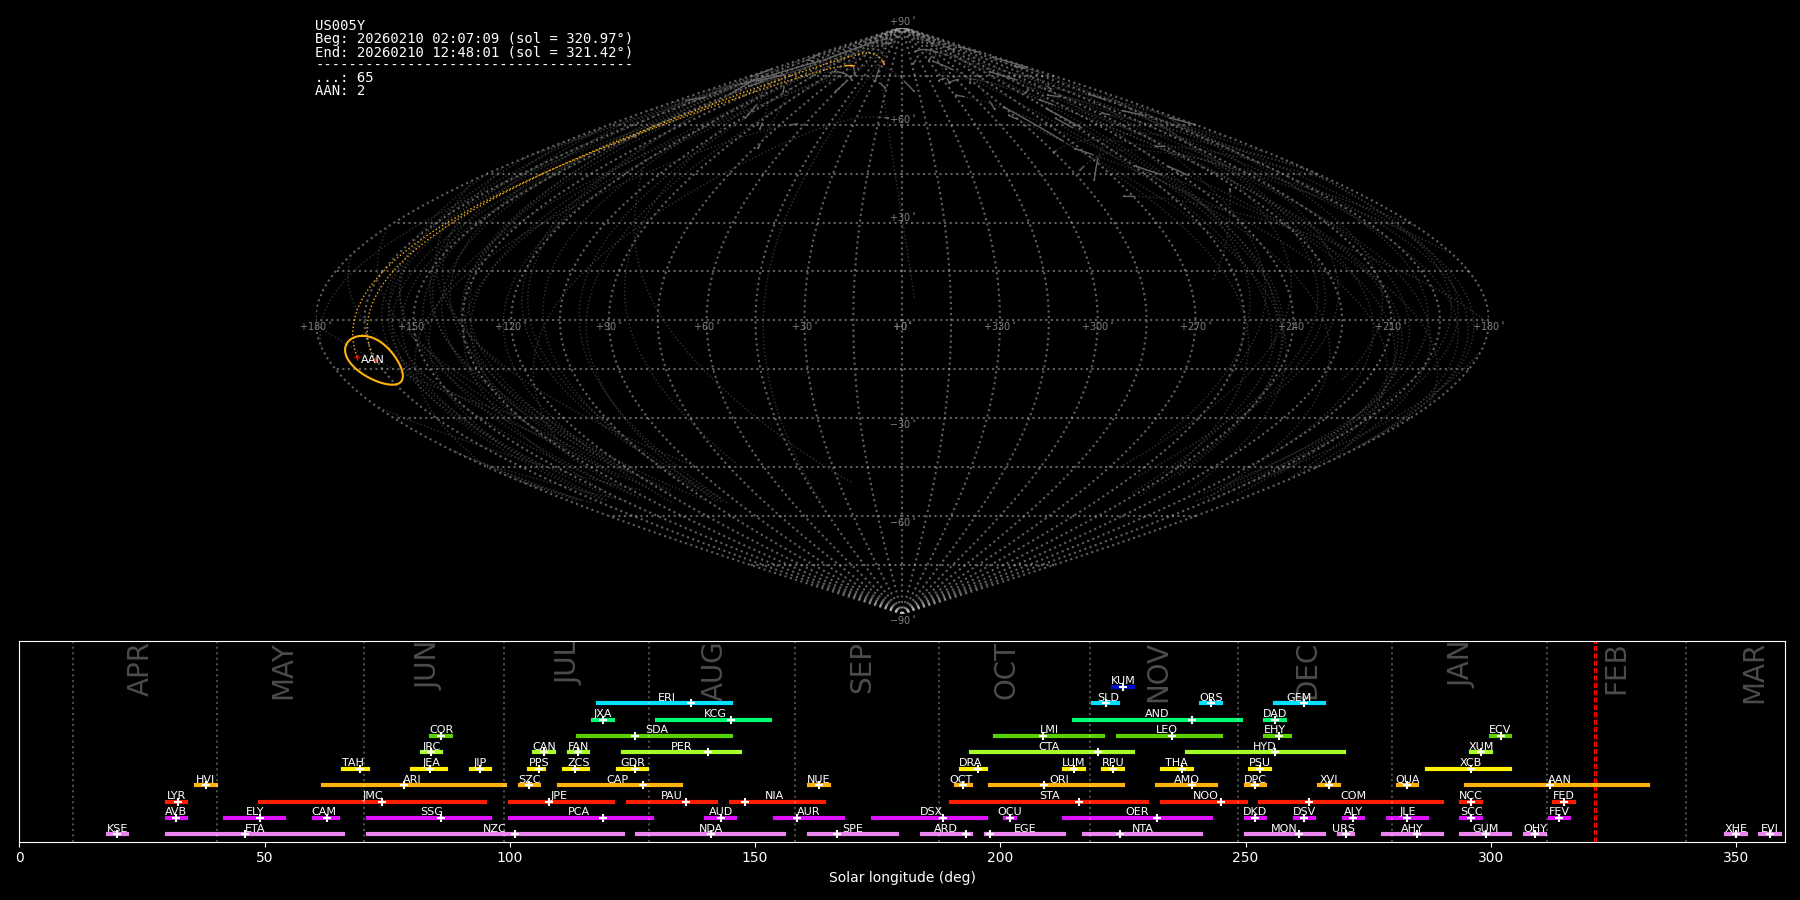Click the XHE shower label
The image size is (1800, 900).
click(x=1736, y=829)
